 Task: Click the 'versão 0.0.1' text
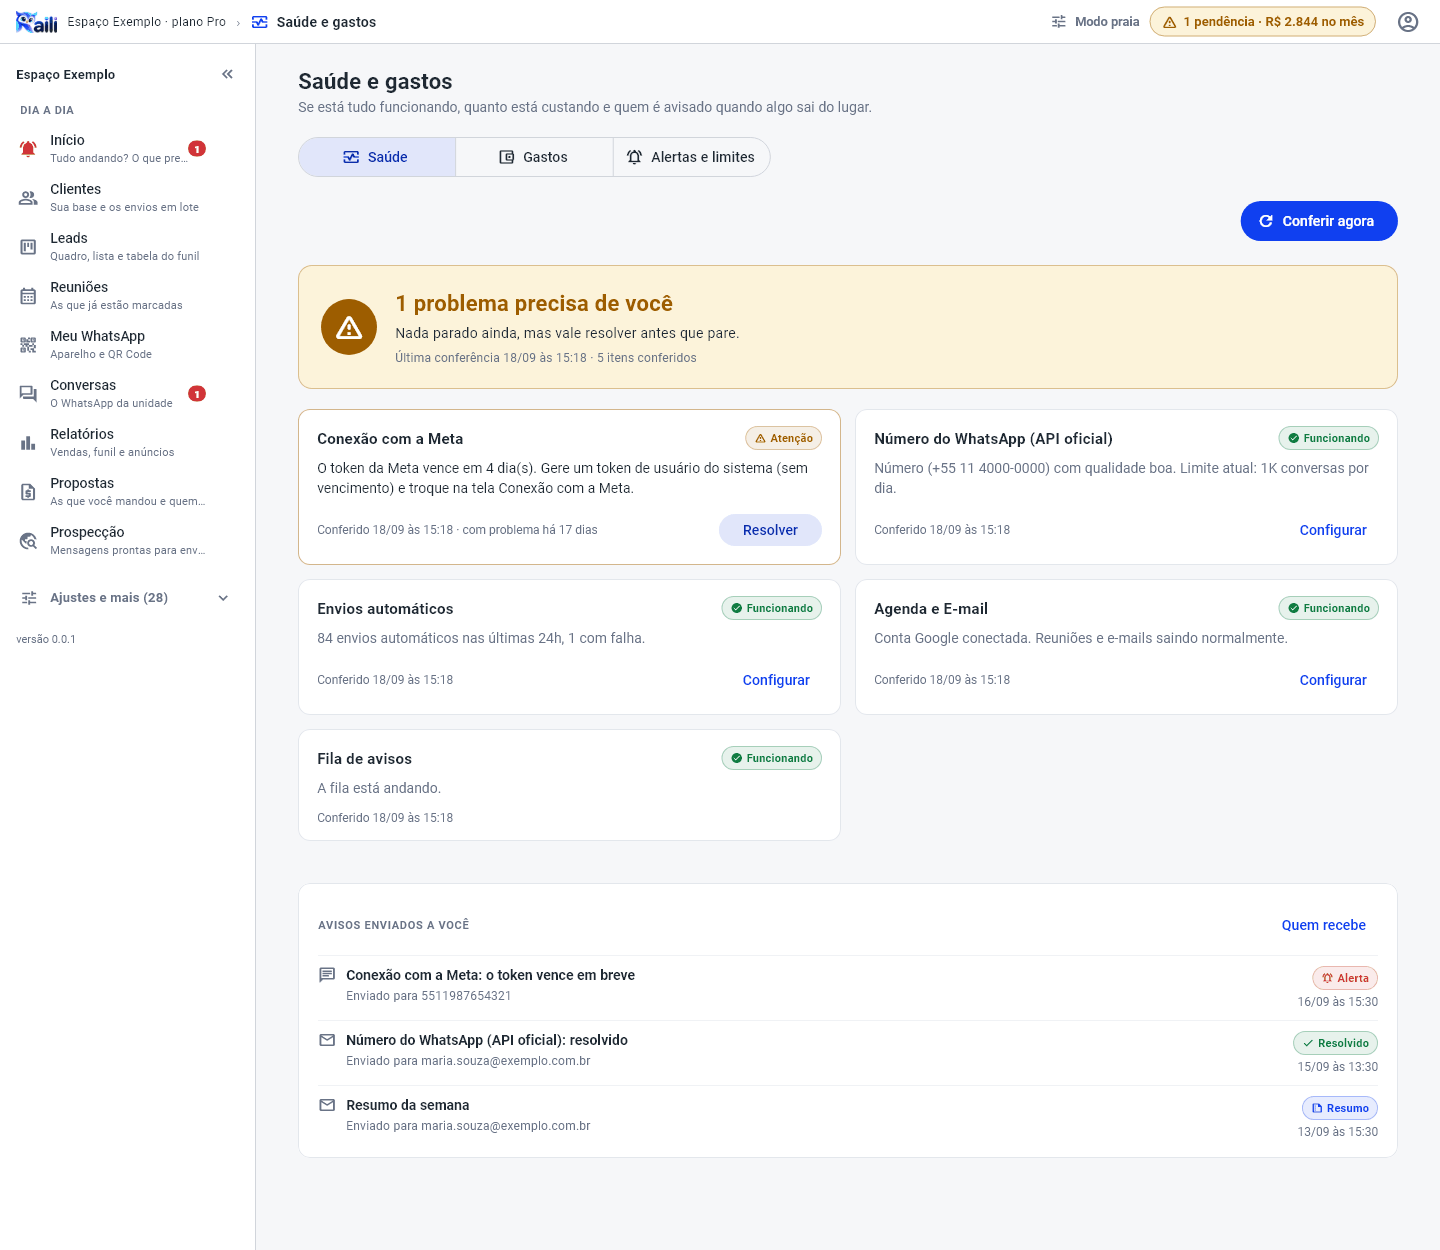coord(46,639)
